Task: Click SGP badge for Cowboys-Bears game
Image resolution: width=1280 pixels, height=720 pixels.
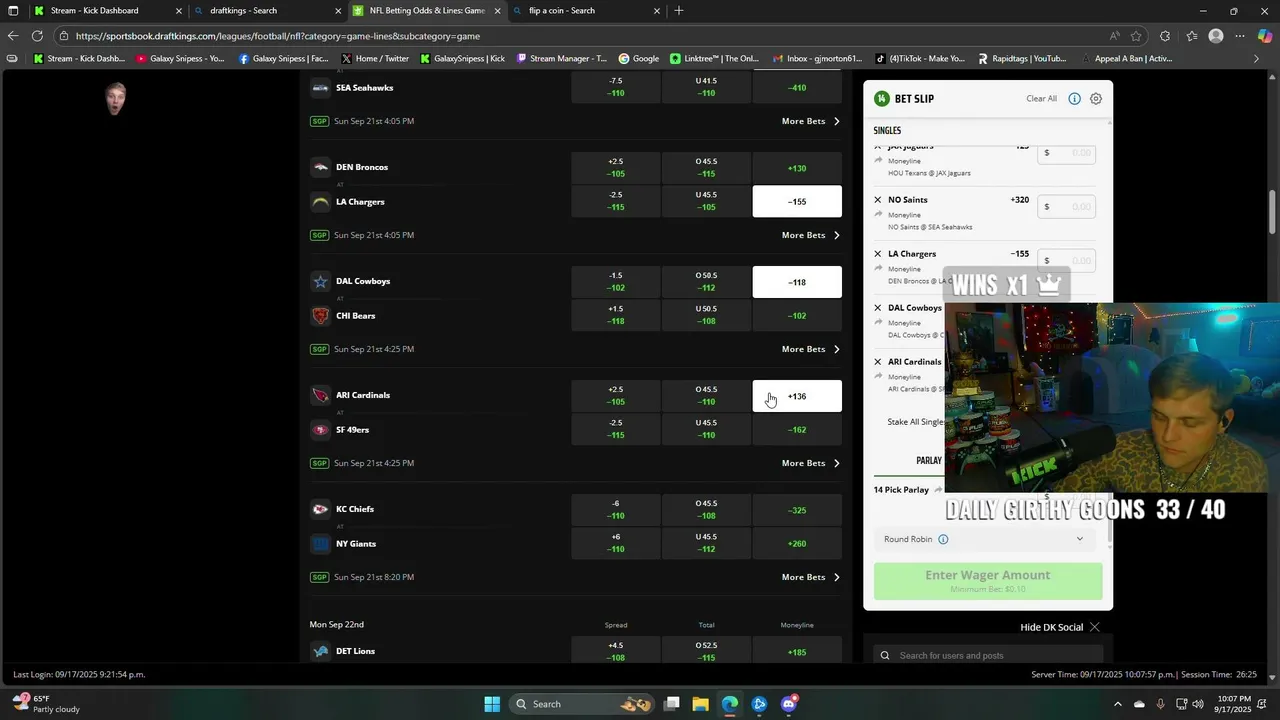Action: [x=319, y=349]
